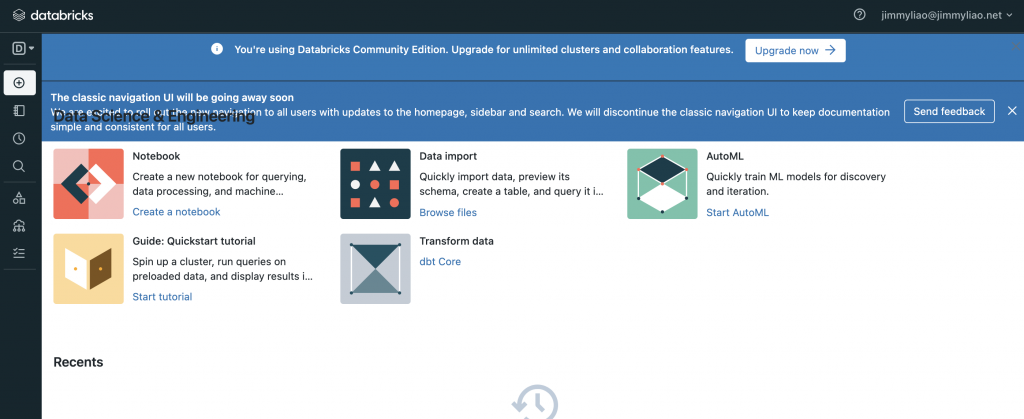Click the upgrade text in Community Edition banner
The width and height of the screenshot is (1024, 419).
coord(484,50)
